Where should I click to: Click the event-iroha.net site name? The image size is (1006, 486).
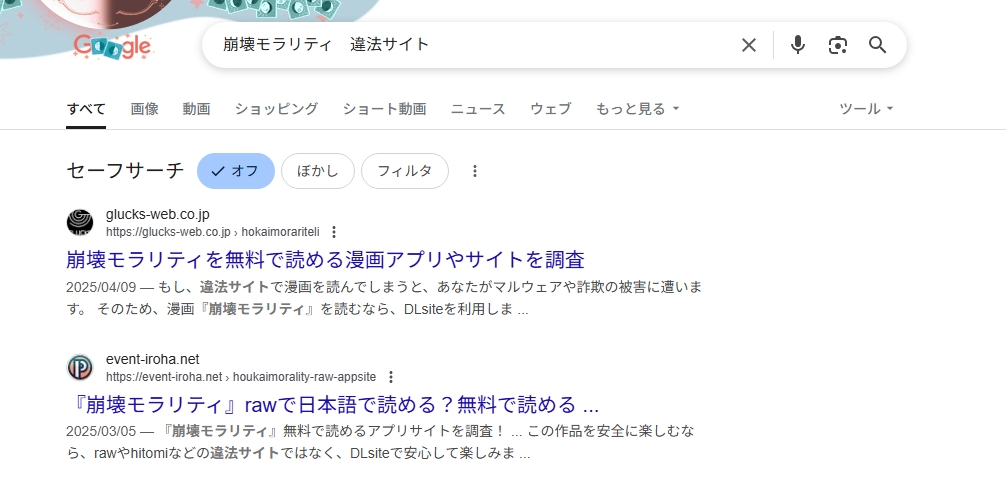click(153, 359)
